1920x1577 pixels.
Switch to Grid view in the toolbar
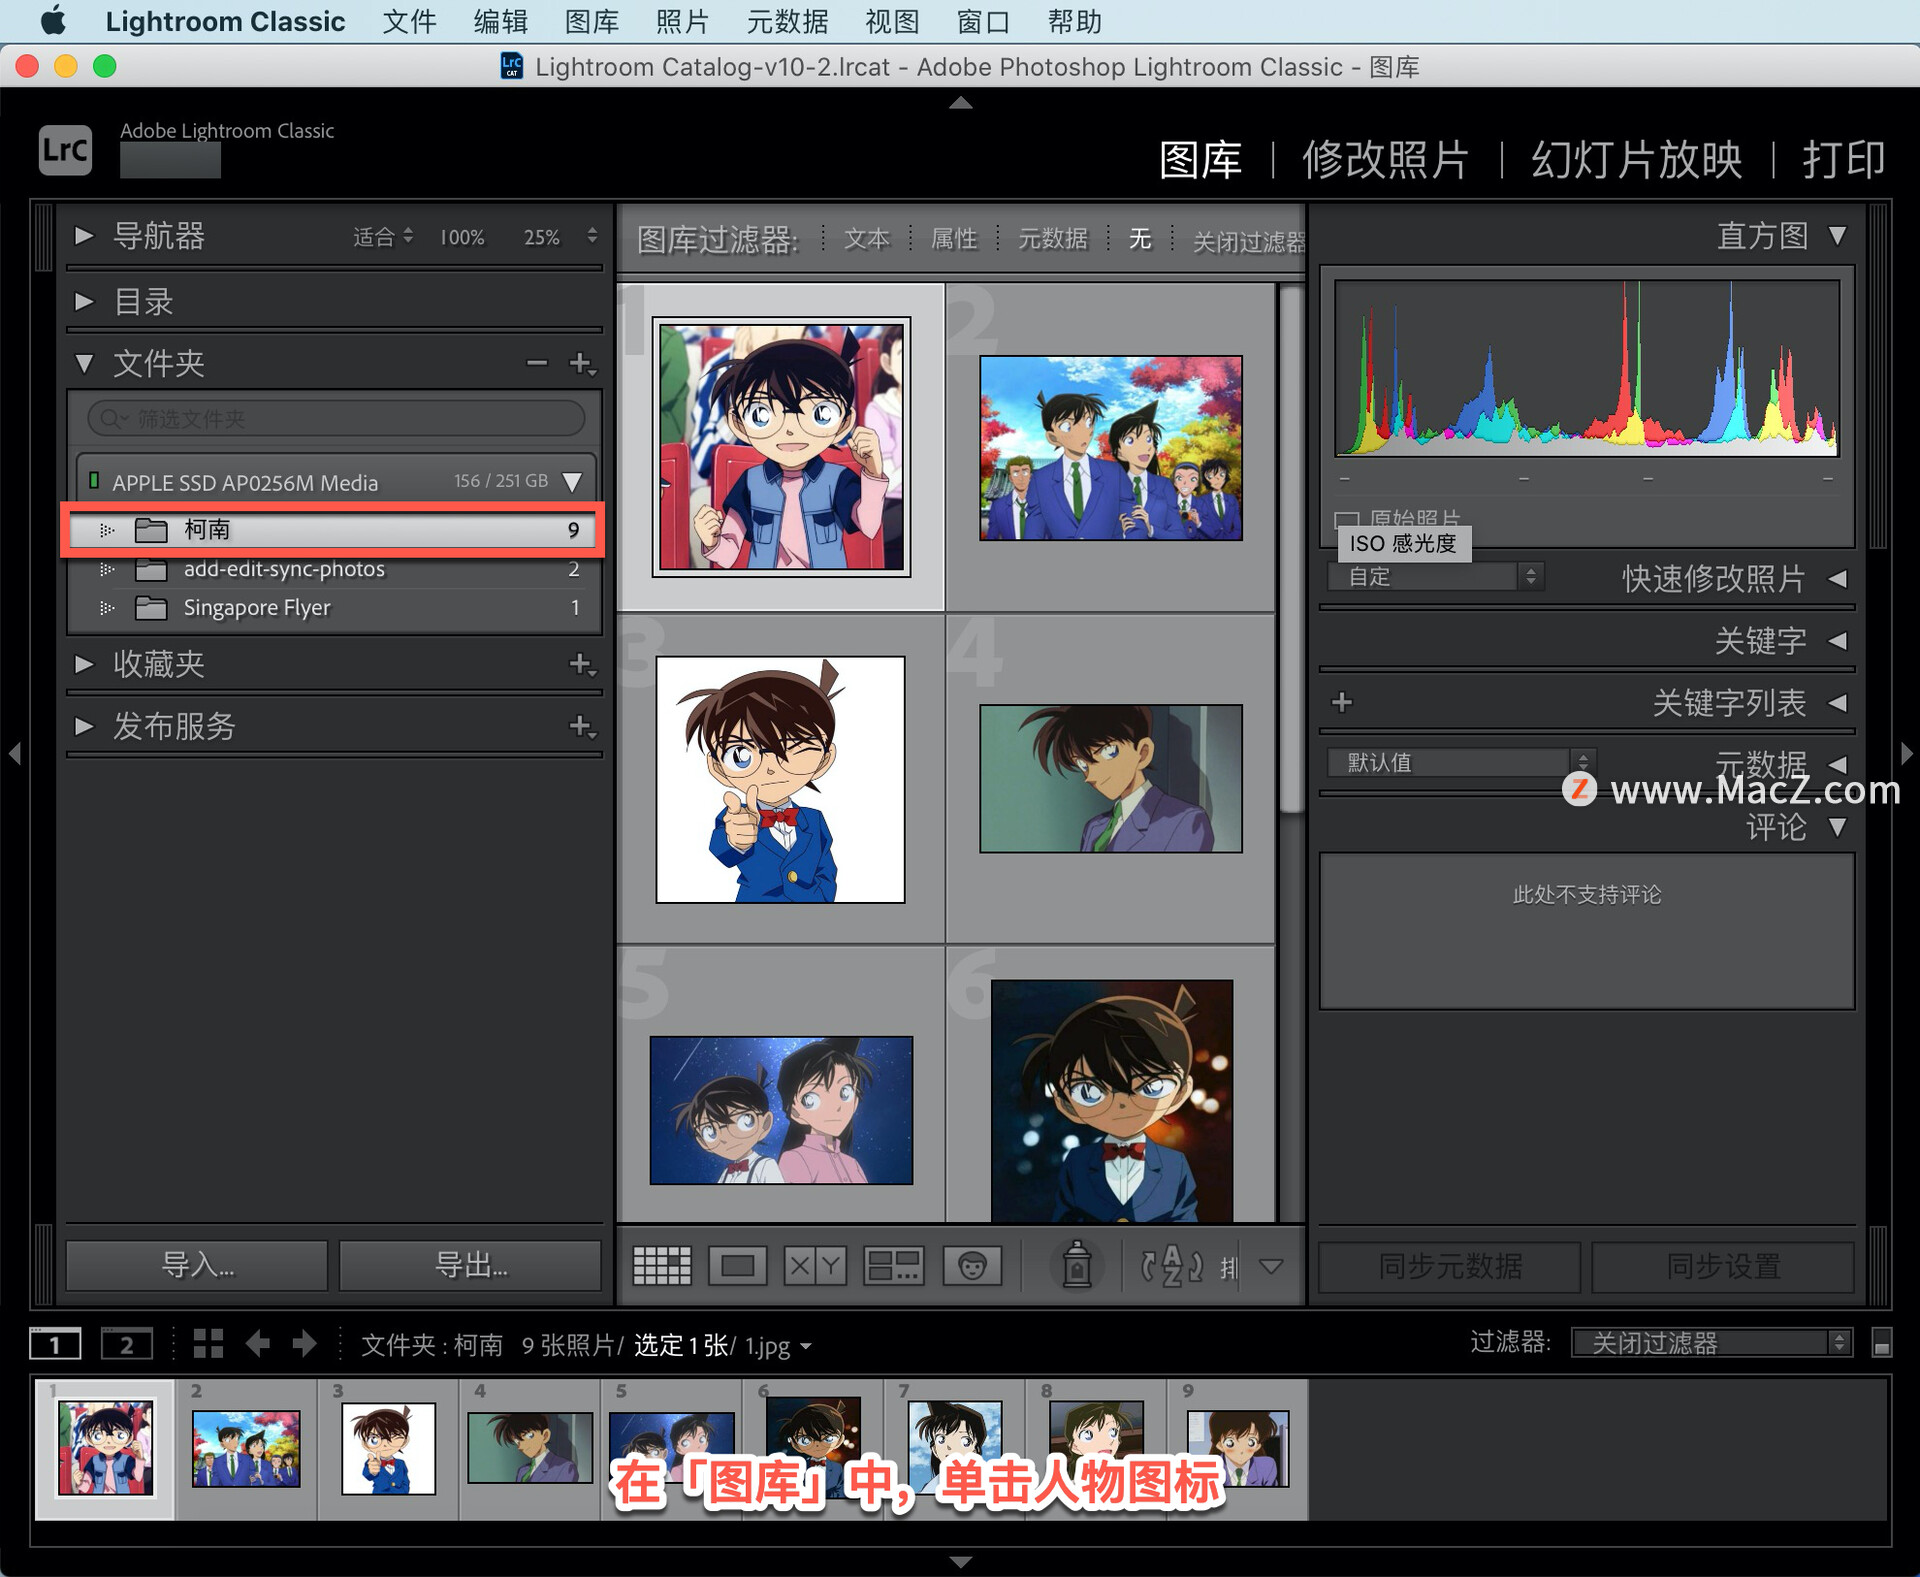point(662,1266)
